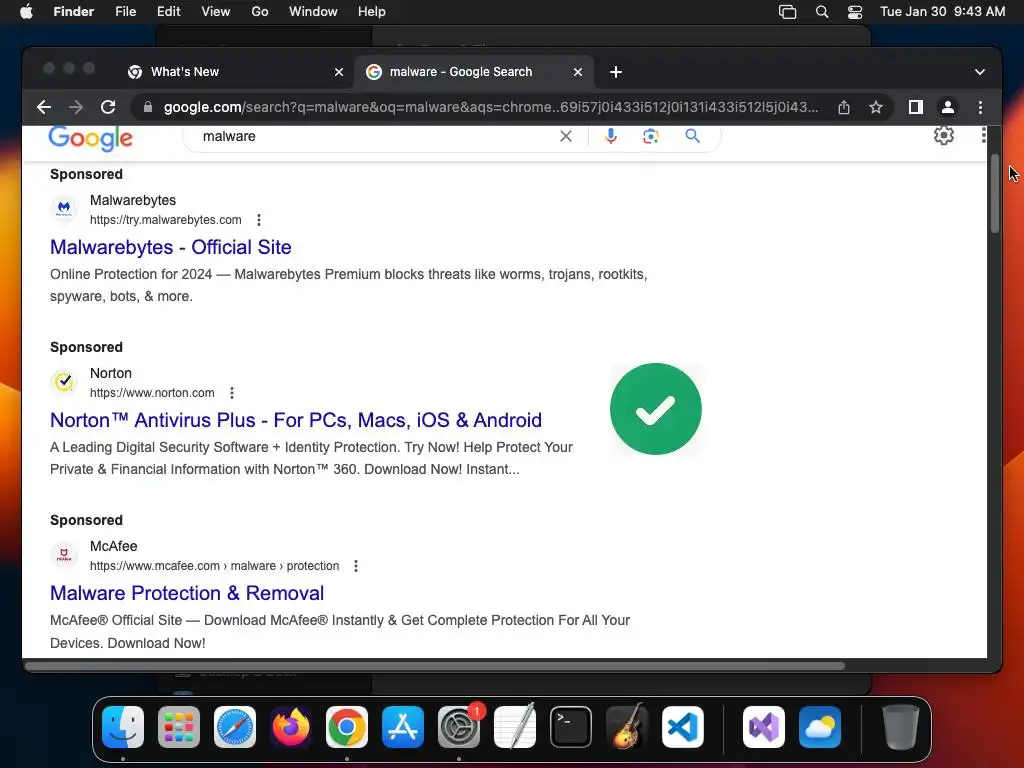Viewport: 1024px width, 768px height.
Task: Click the www.norton.com URL
Action: pos(152,393)
